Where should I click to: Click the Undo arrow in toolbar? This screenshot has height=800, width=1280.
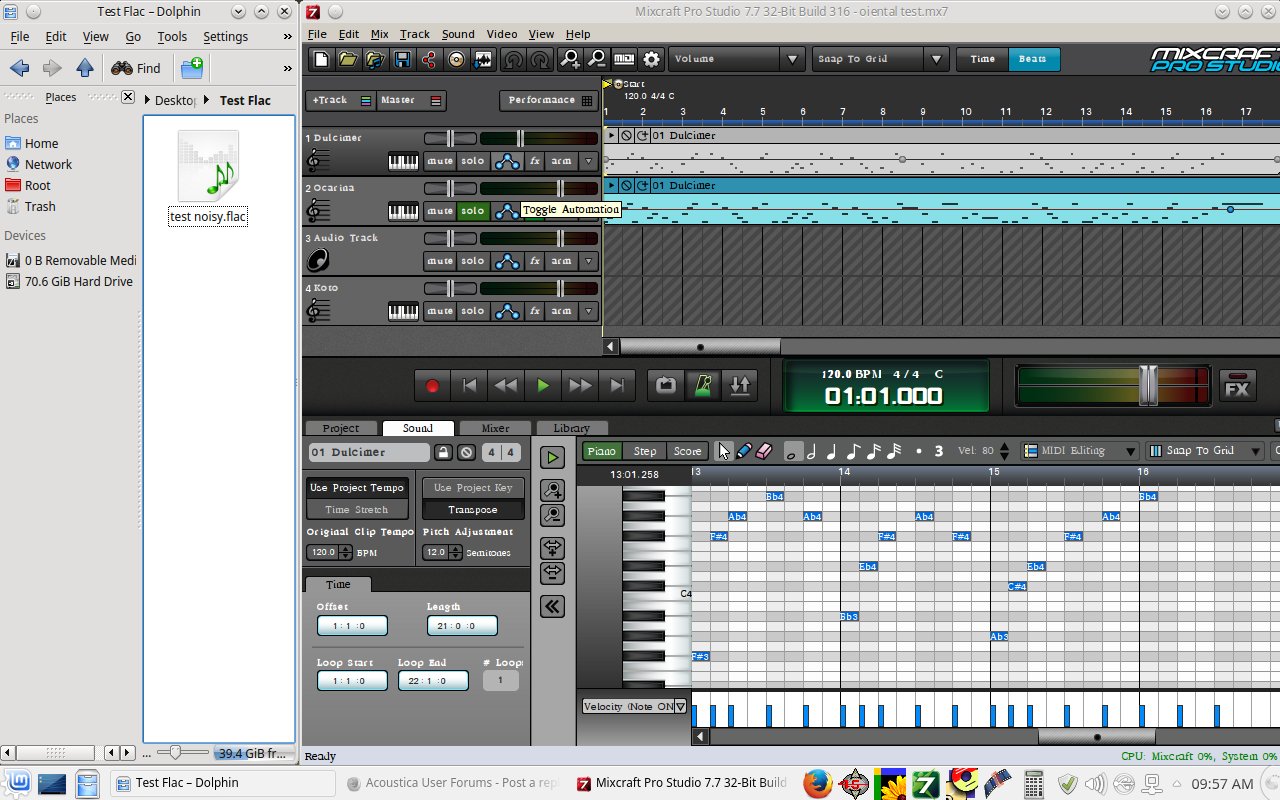(512, 59)
